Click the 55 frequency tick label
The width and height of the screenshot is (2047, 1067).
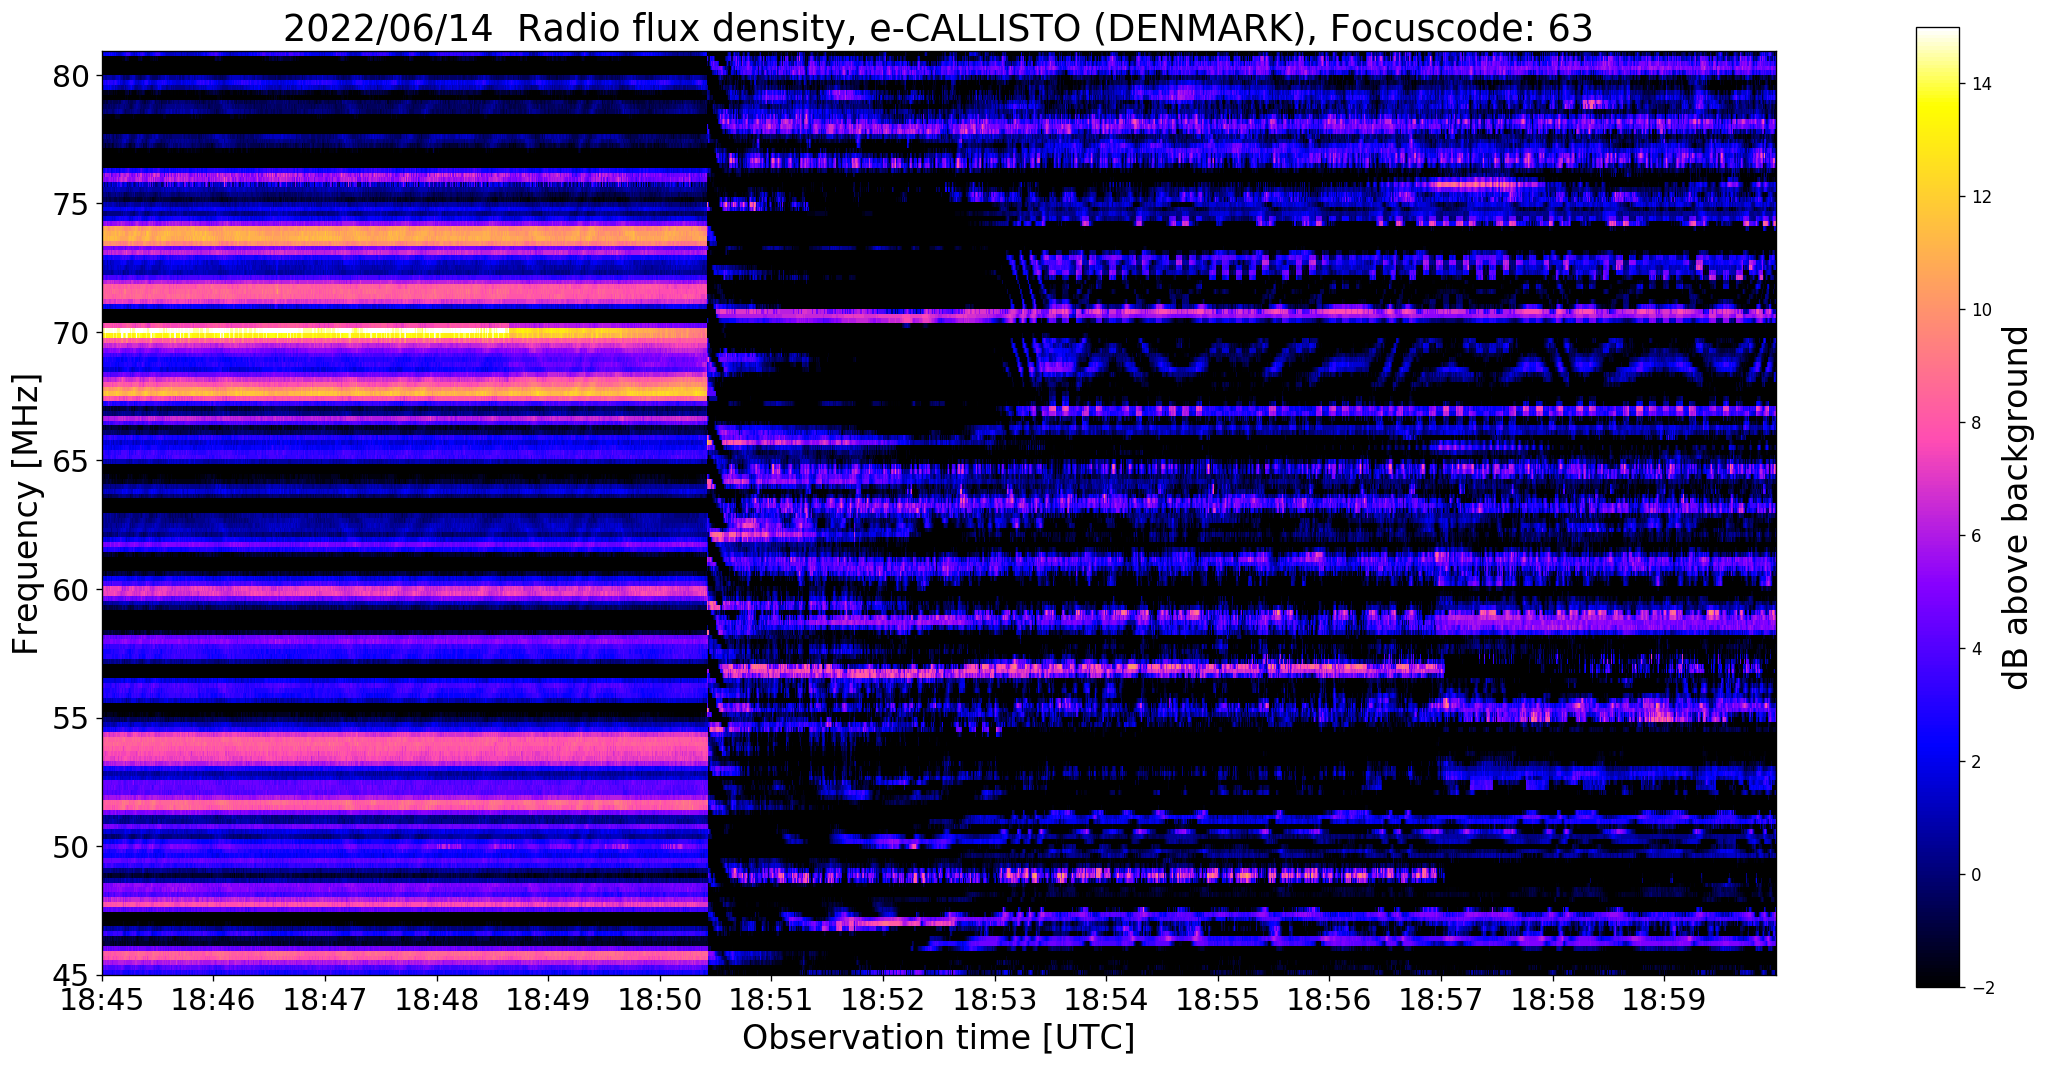71,719
